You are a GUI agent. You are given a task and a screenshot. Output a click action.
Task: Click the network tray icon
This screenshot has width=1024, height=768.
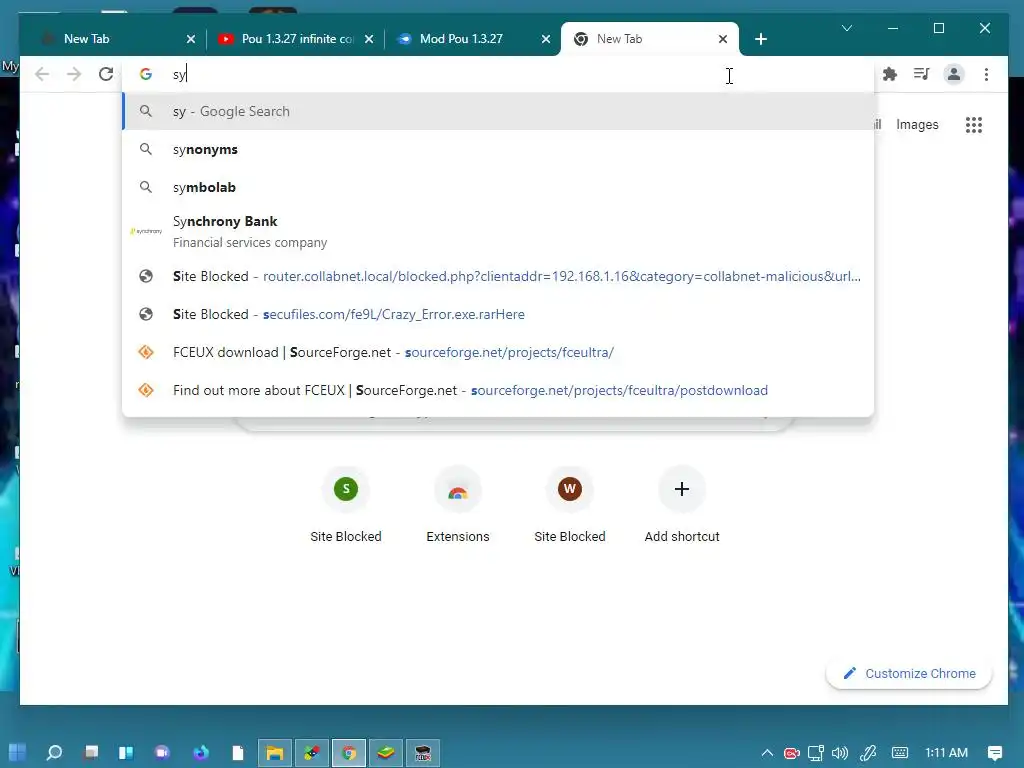pyautogui.click(x=816, y=753)
